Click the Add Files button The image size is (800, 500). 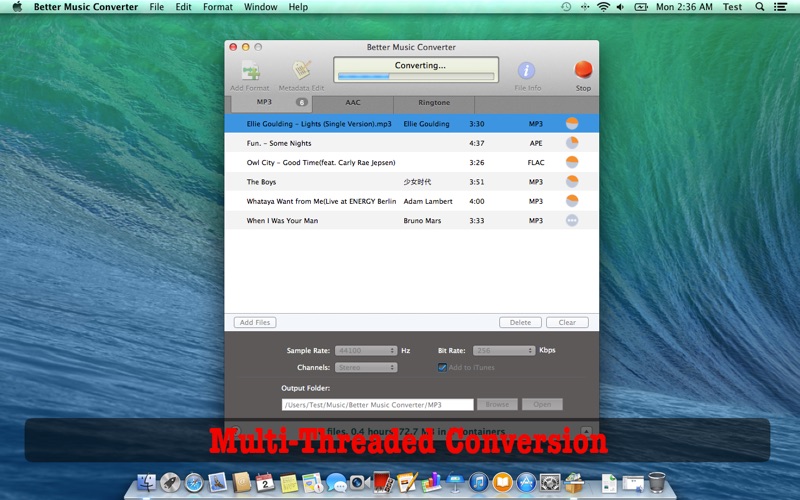click(x=255, y=322)
